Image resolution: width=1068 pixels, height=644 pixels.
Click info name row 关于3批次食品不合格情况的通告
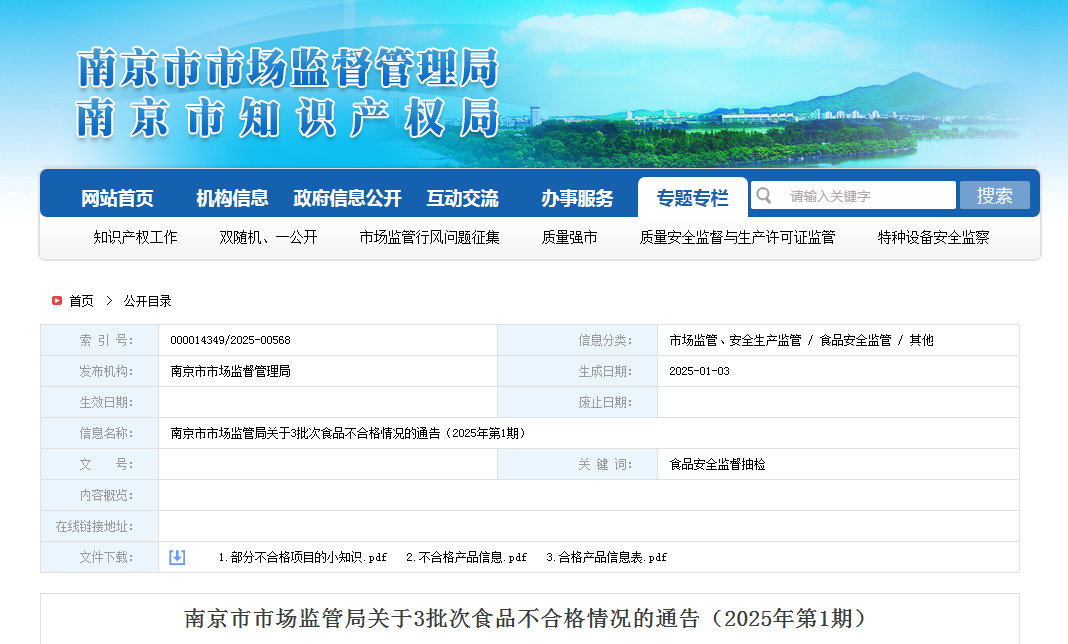pyautogui.click(x=347, y=433)
